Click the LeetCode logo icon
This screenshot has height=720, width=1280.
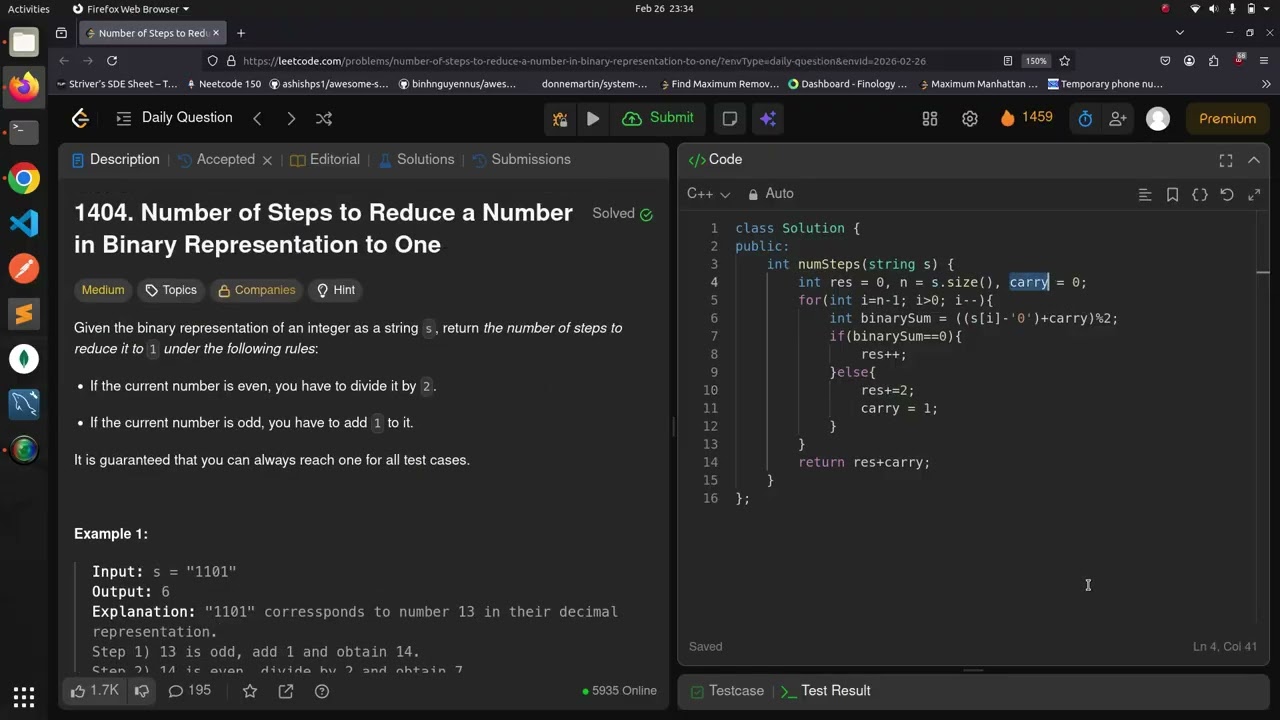tap(81, 118)
